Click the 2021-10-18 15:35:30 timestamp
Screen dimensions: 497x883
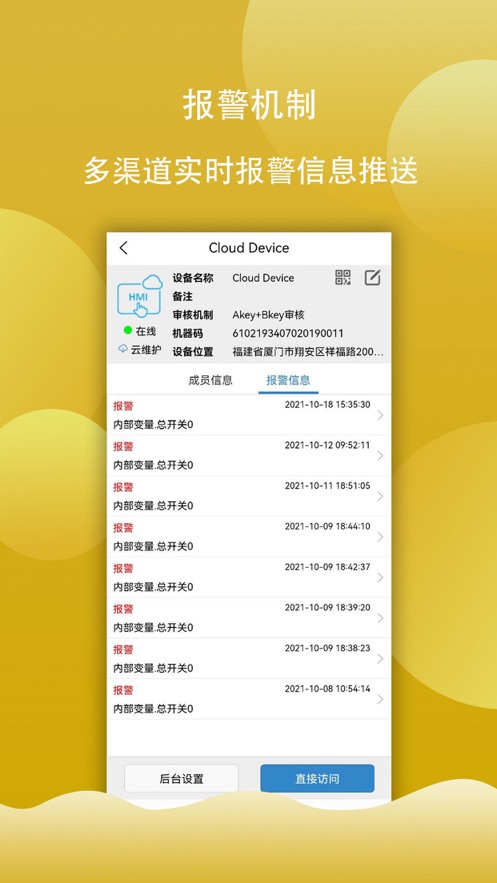click(328, 404)
